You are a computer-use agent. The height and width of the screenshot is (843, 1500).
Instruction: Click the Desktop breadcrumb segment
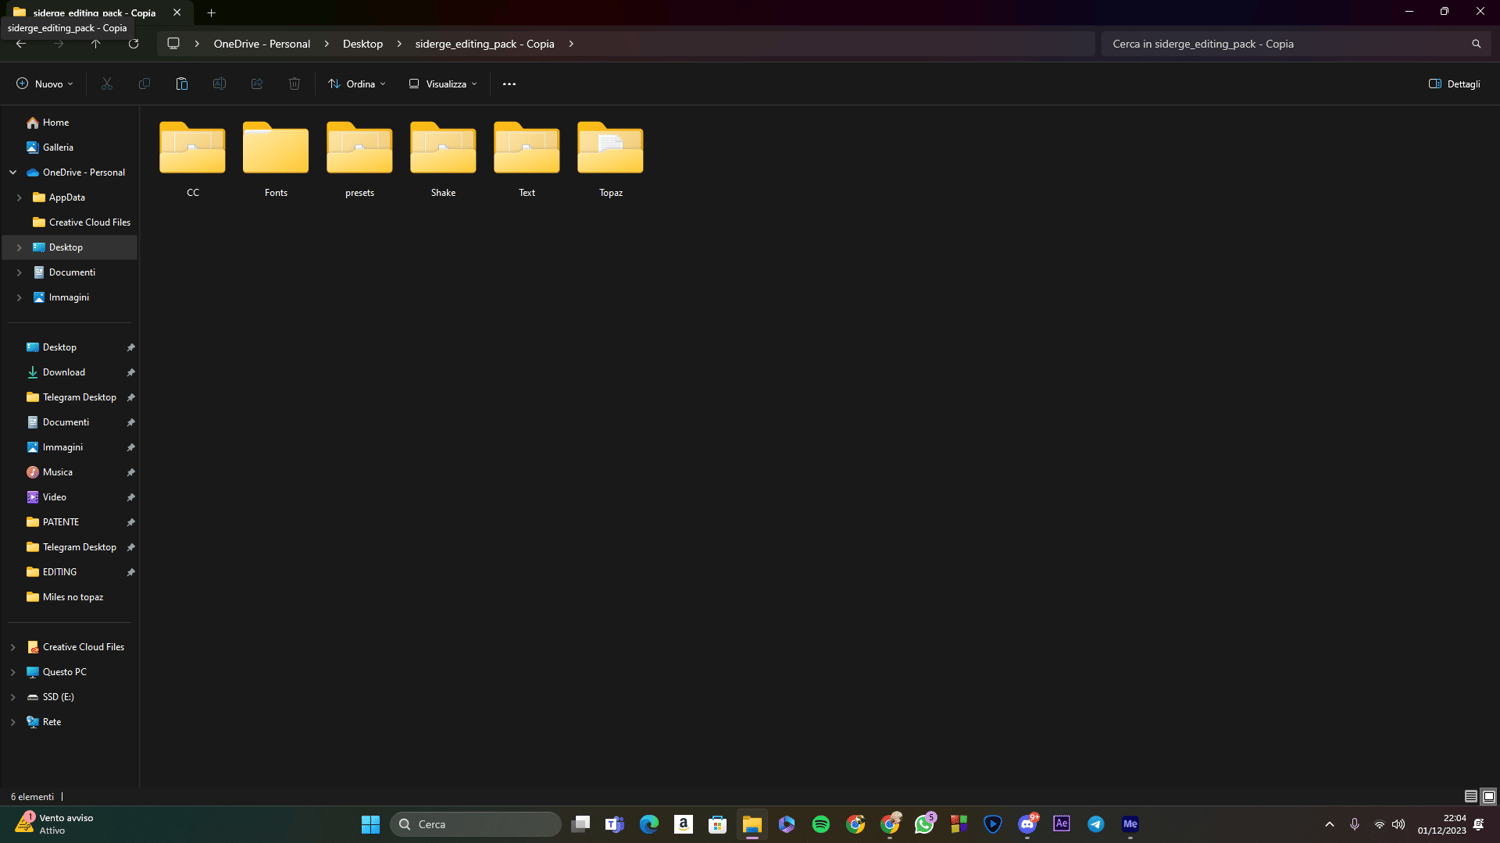pos(363,44)
